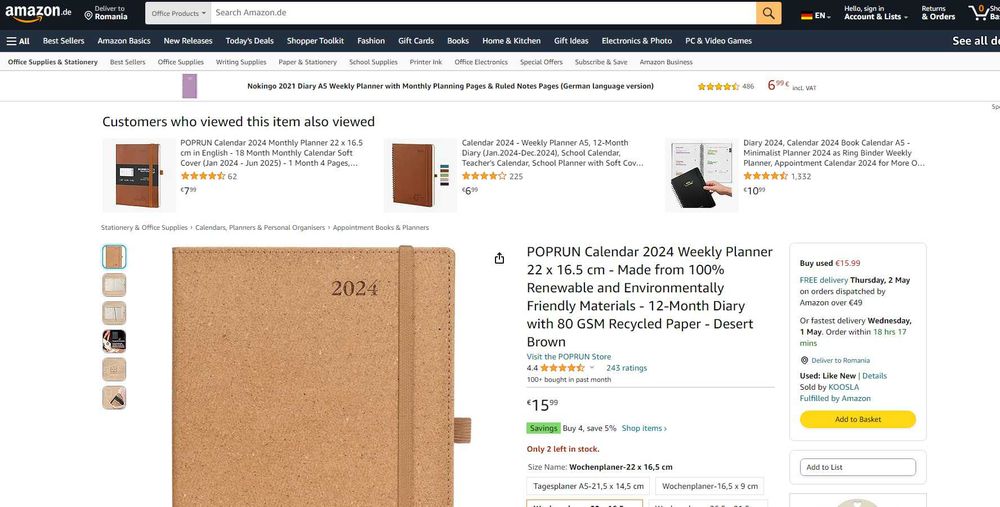Image resolution: width=1000 pixels, height=507 pixels.
Task: Click the star rating of the product
Action: 562,368
